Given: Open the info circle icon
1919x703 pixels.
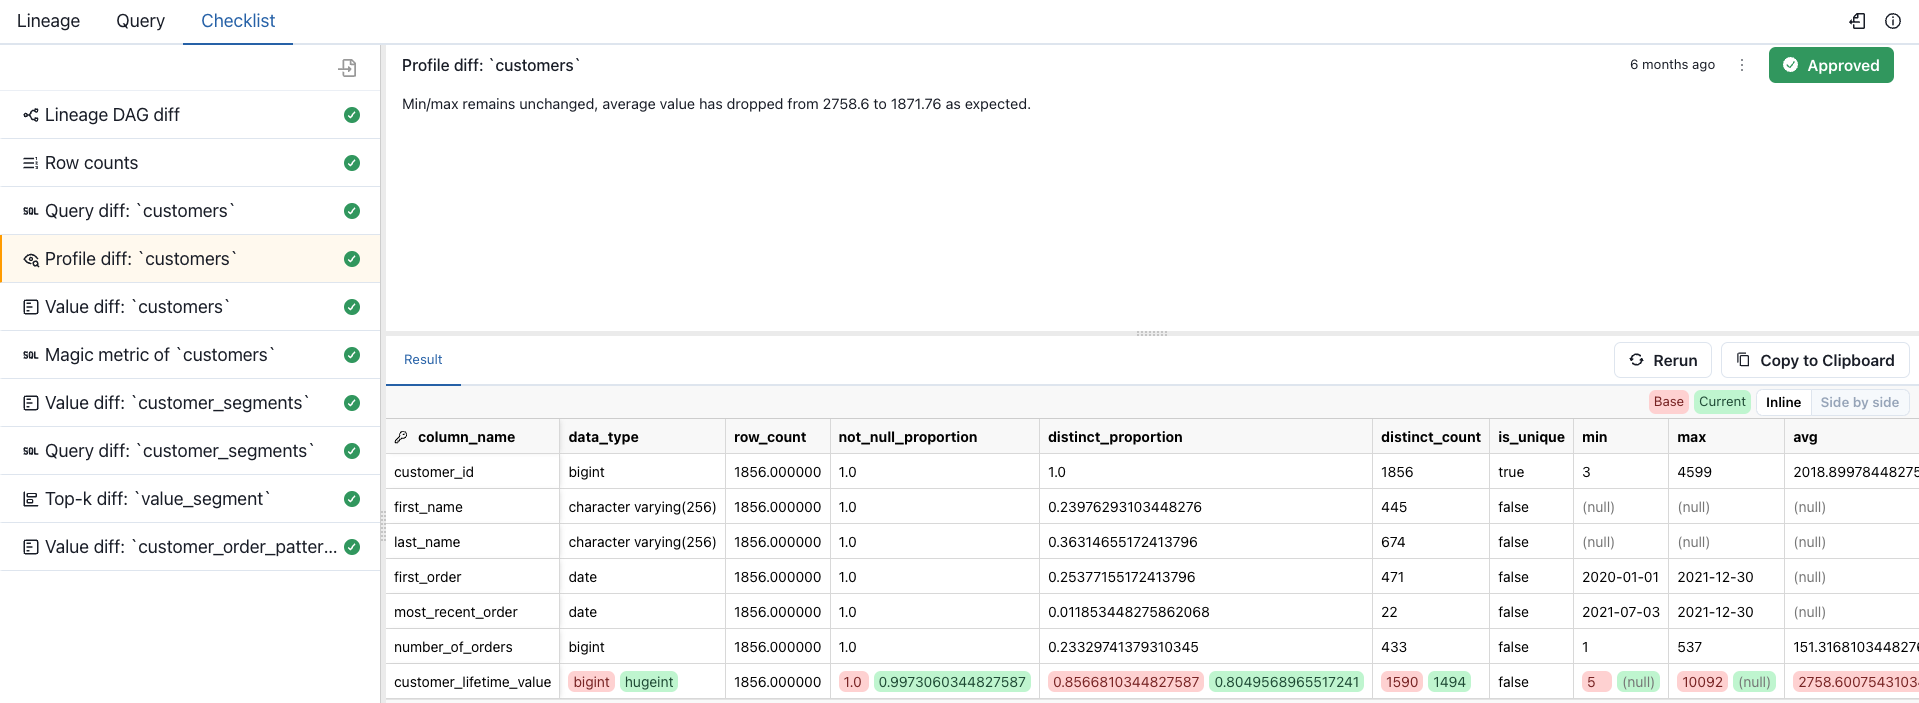Looking at the screenshot, I should (1893, 21).
